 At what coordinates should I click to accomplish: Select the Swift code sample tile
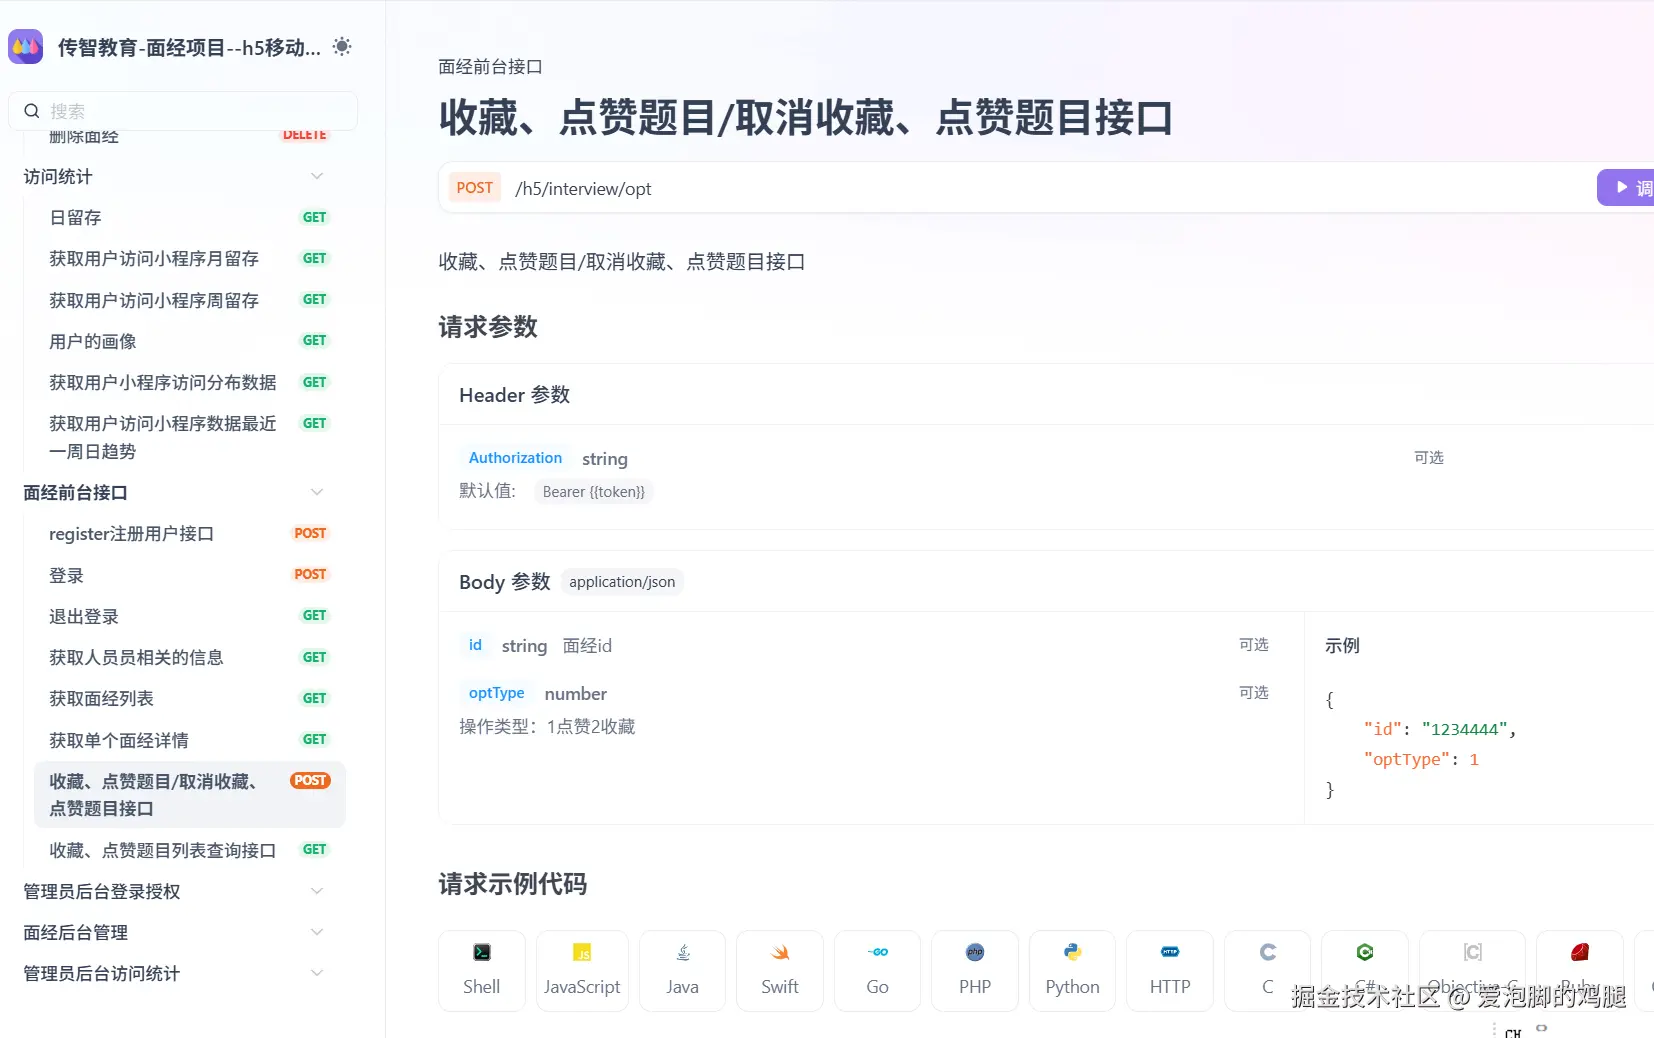pyautogui.click(x=780, y=971)
